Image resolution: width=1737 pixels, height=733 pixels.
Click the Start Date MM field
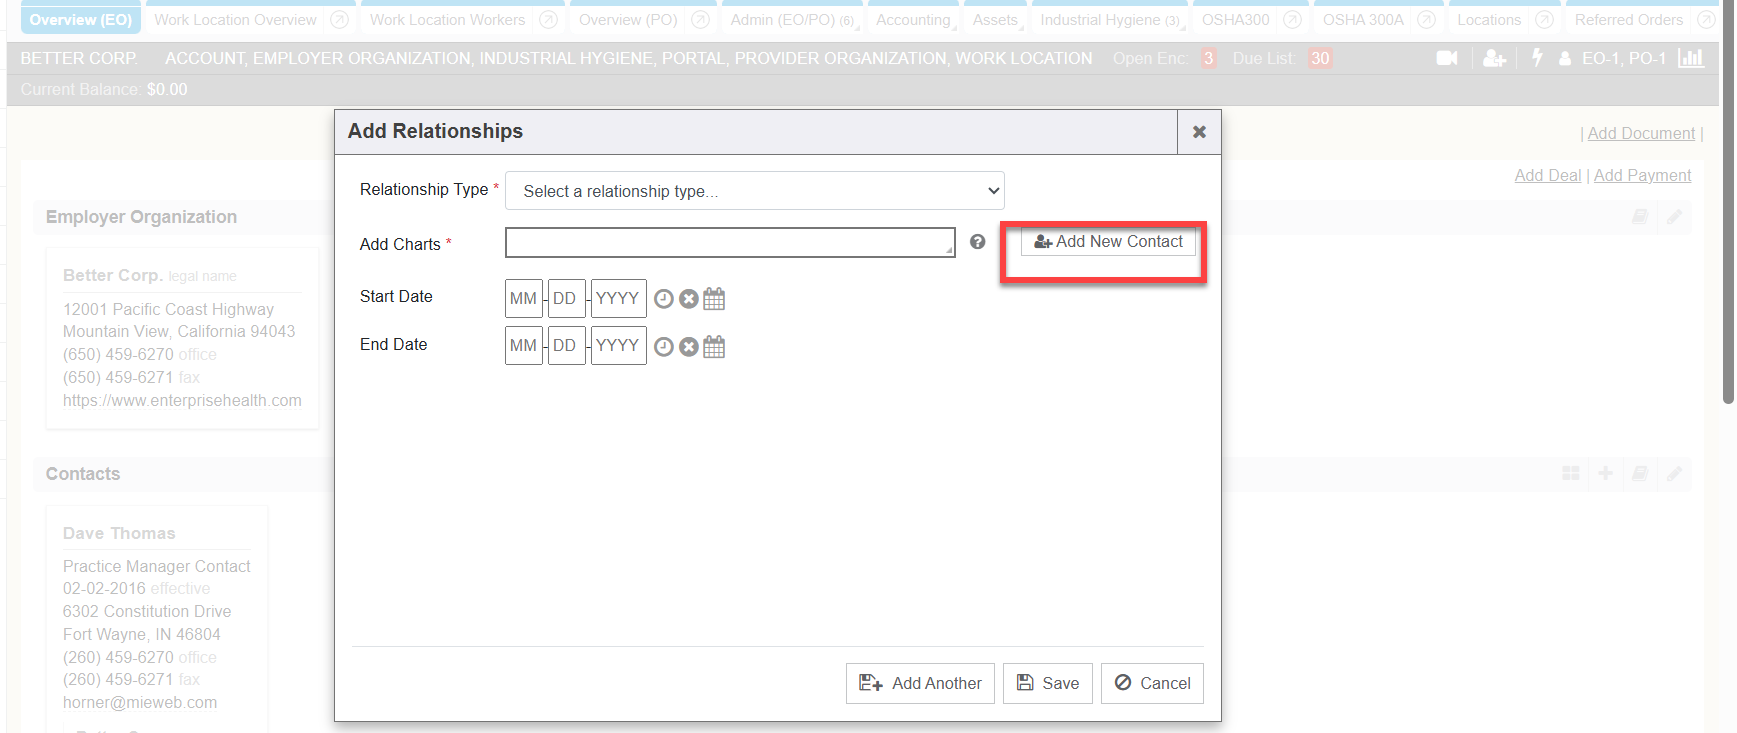pyautogui.click(x=523, y=299)
